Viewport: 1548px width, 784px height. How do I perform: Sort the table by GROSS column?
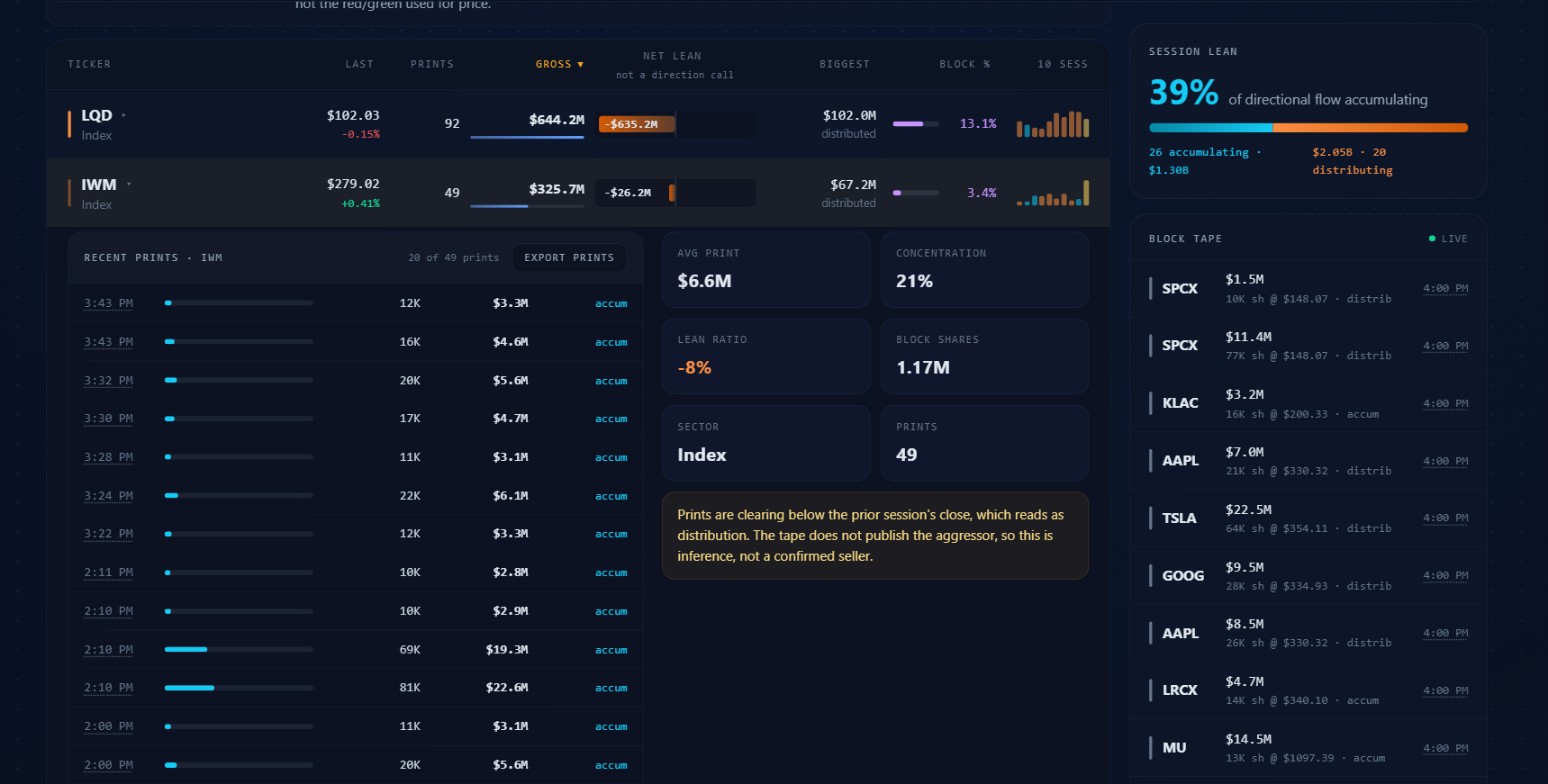click(560, 64)
